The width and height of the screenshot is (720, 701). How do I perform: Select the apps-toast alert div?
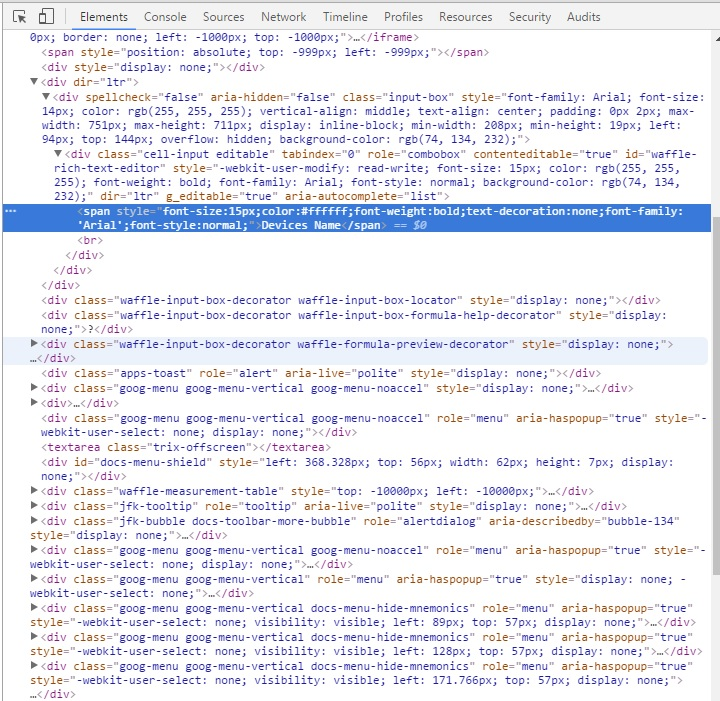(321, 373)
